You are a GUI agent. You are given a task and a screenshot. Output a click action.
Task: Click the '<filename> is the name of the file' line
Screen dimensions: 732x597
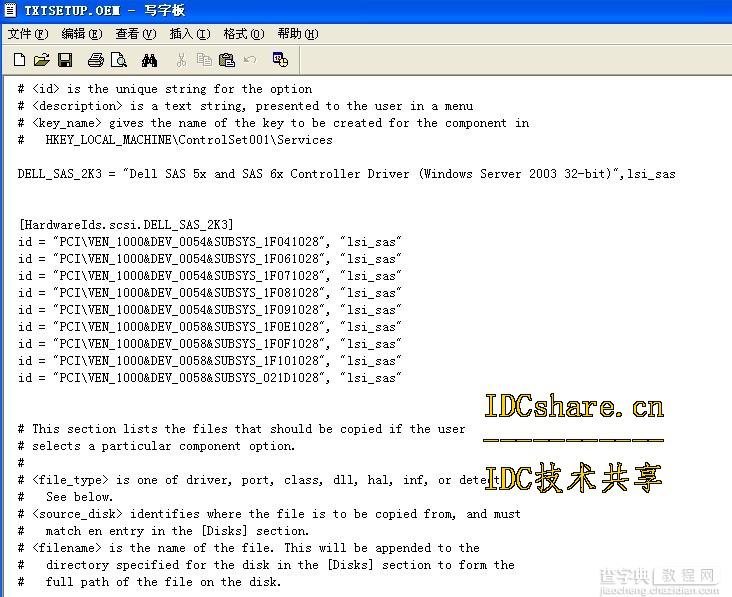249,548
